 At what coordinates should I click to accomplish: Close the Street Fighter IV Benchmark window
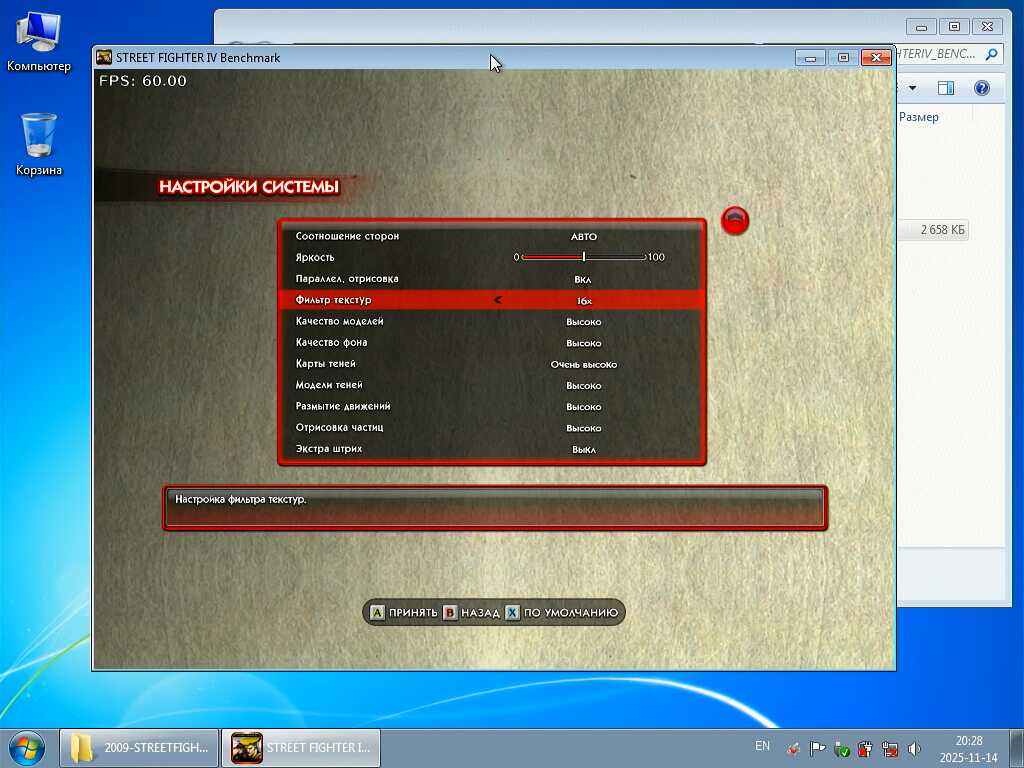876,58
